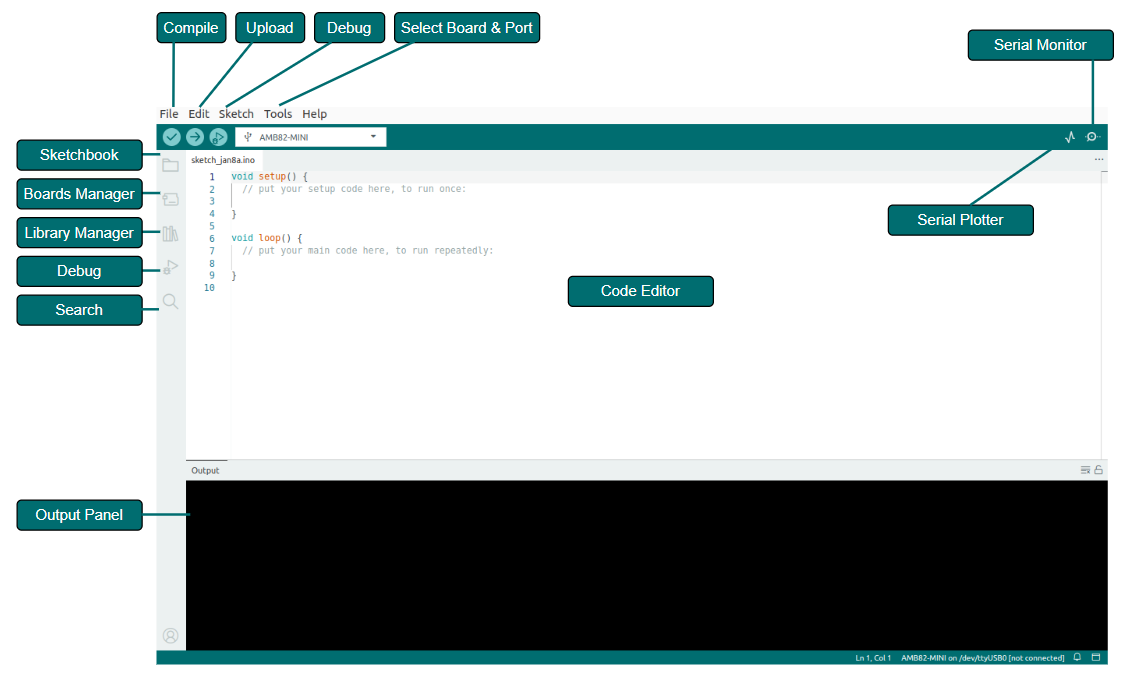
Task: Click the closing brace on line 9
Action: pos(233,275)
